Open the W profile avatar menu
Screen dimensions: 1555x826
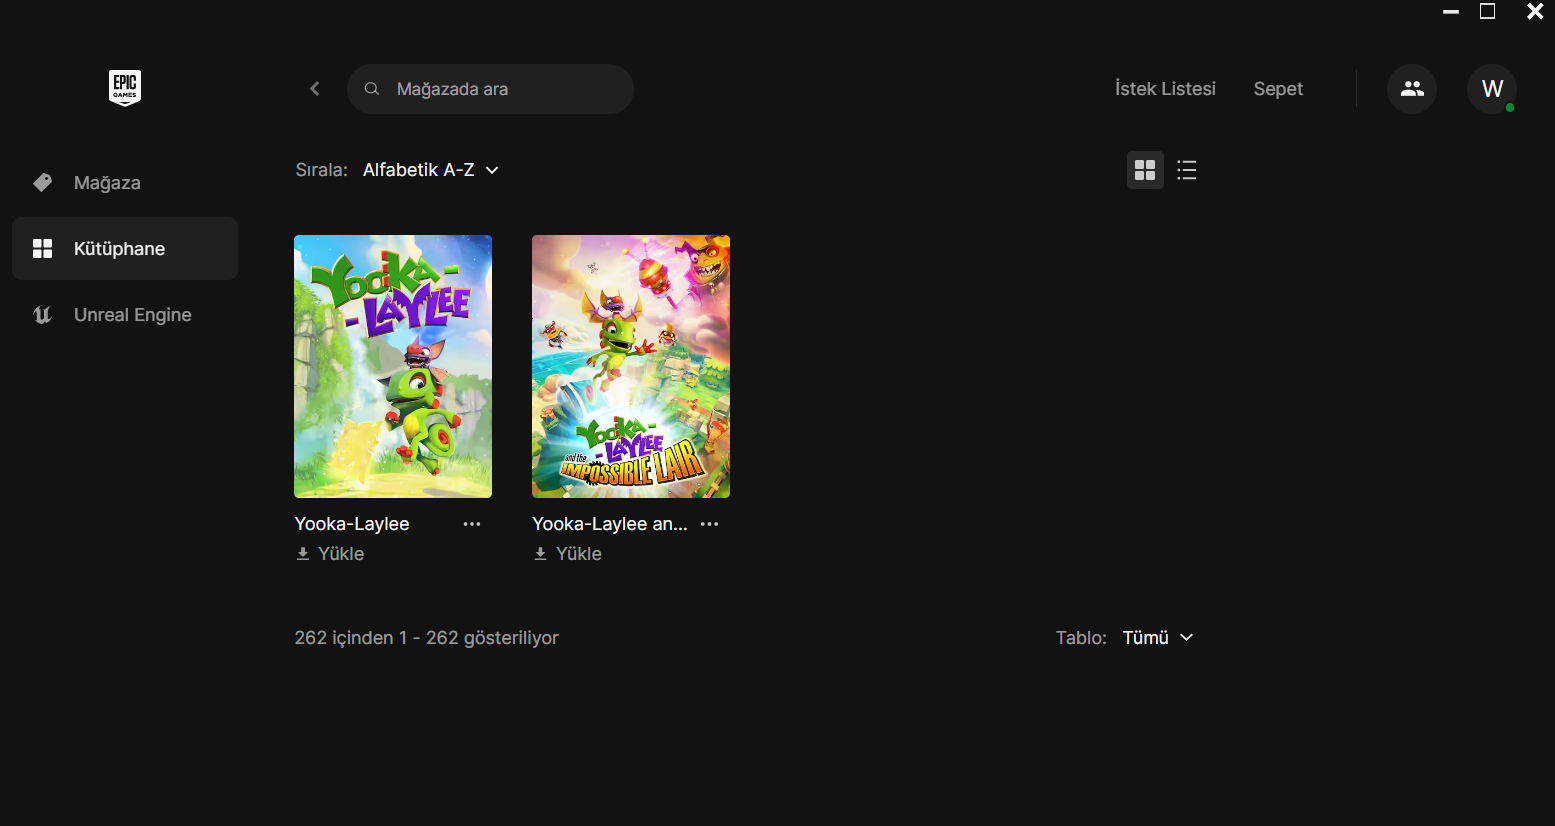pos(1492,89)
